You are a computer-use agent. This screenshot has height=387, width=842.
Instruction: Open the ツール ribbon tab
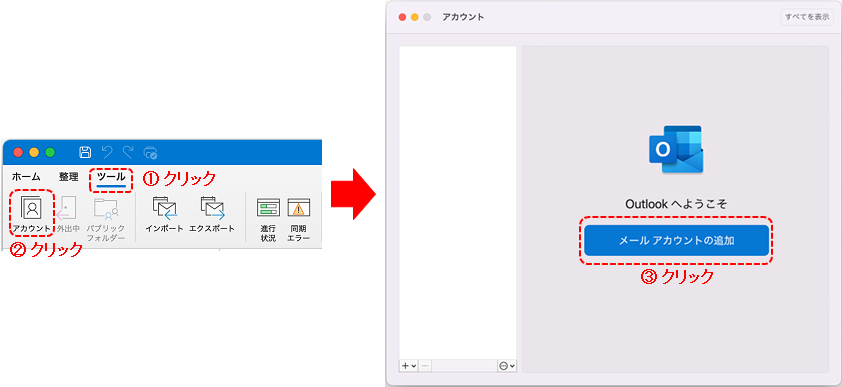tap(111, 177)
